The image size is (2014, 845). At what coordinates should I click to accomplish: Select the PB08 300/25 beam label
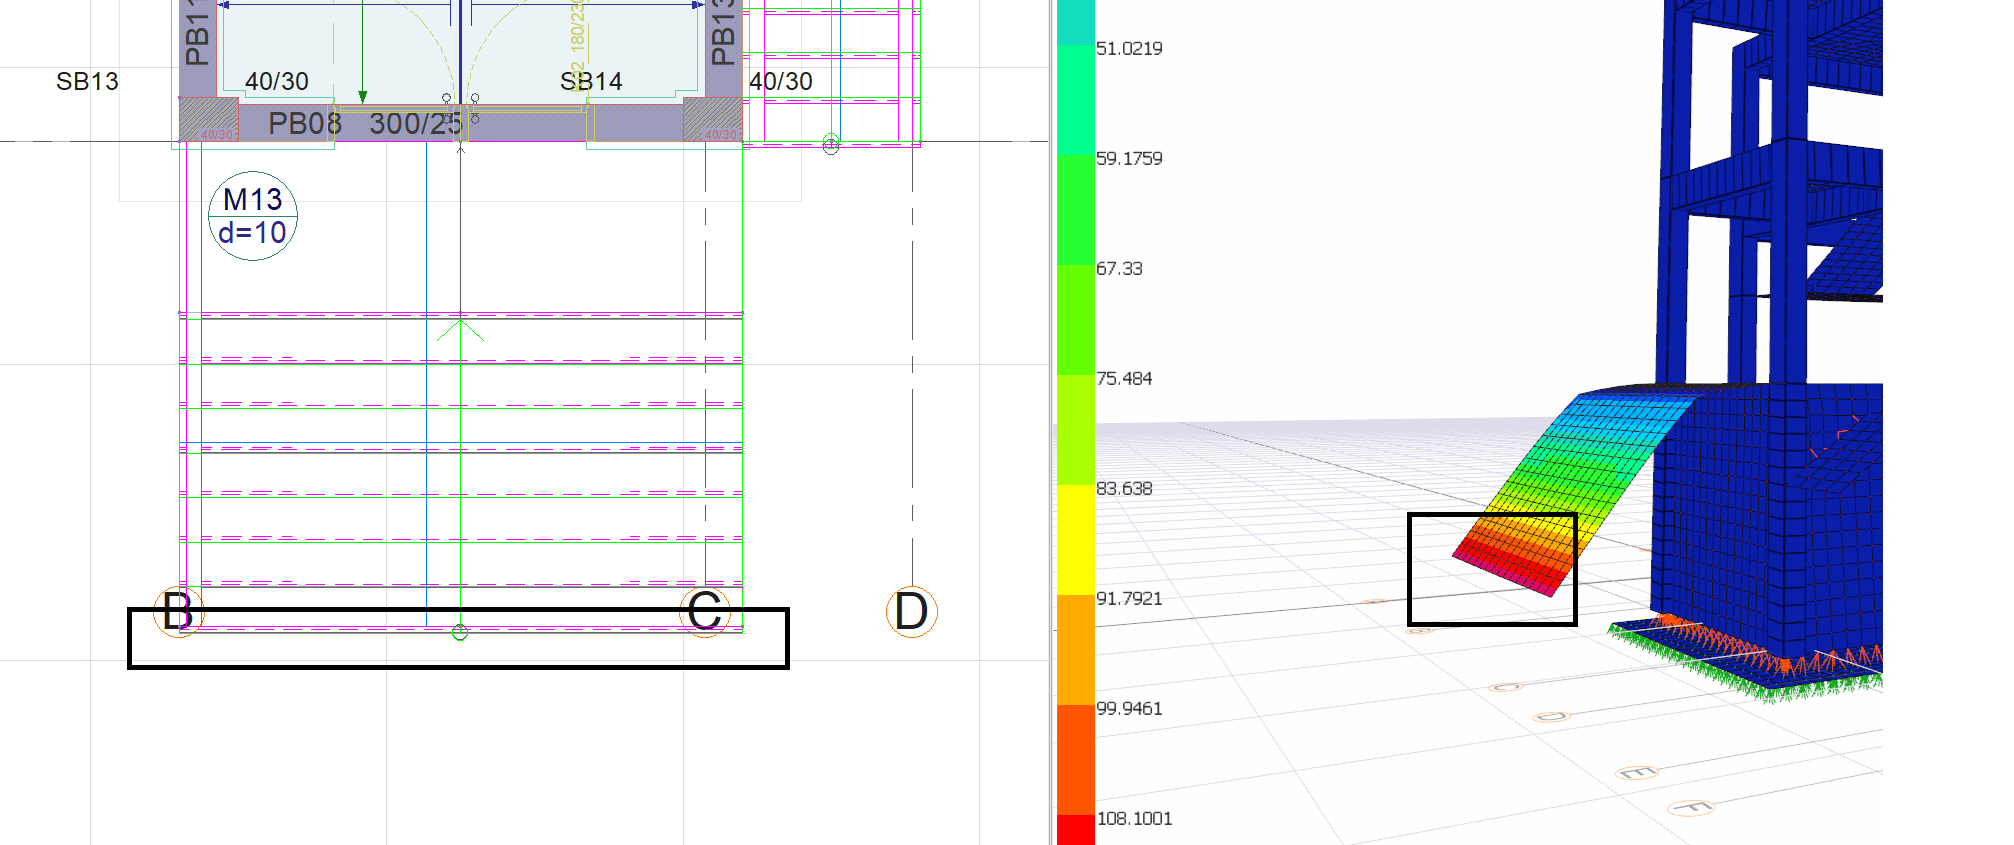[365, 124]
